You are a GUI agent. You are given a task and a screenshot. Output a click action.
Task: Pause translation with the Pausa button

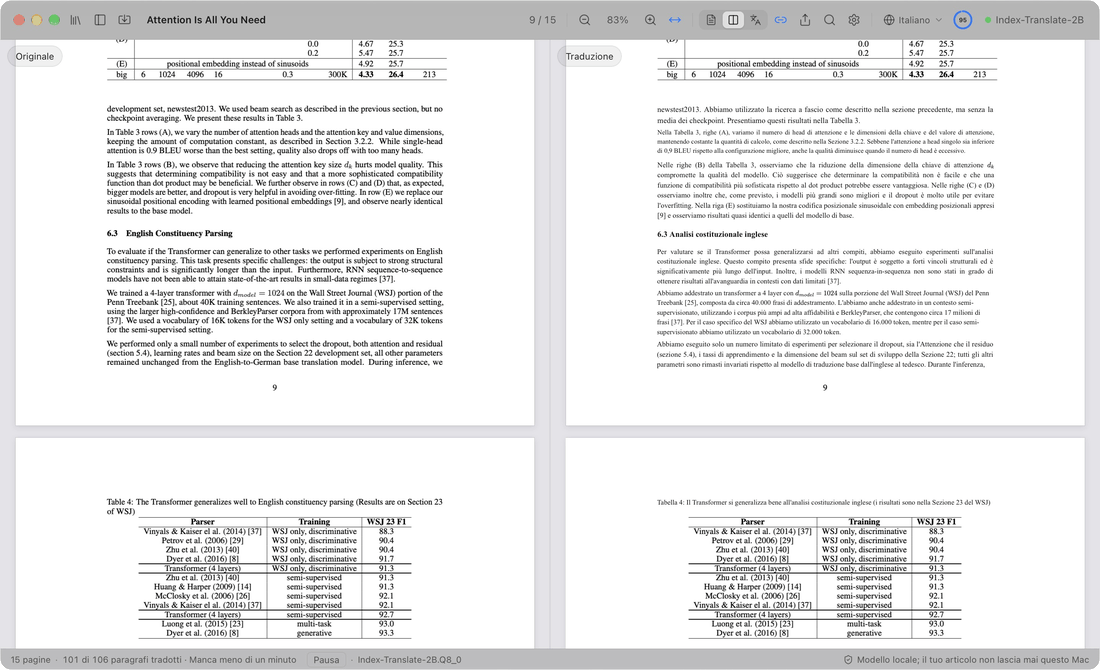[326, 659]
